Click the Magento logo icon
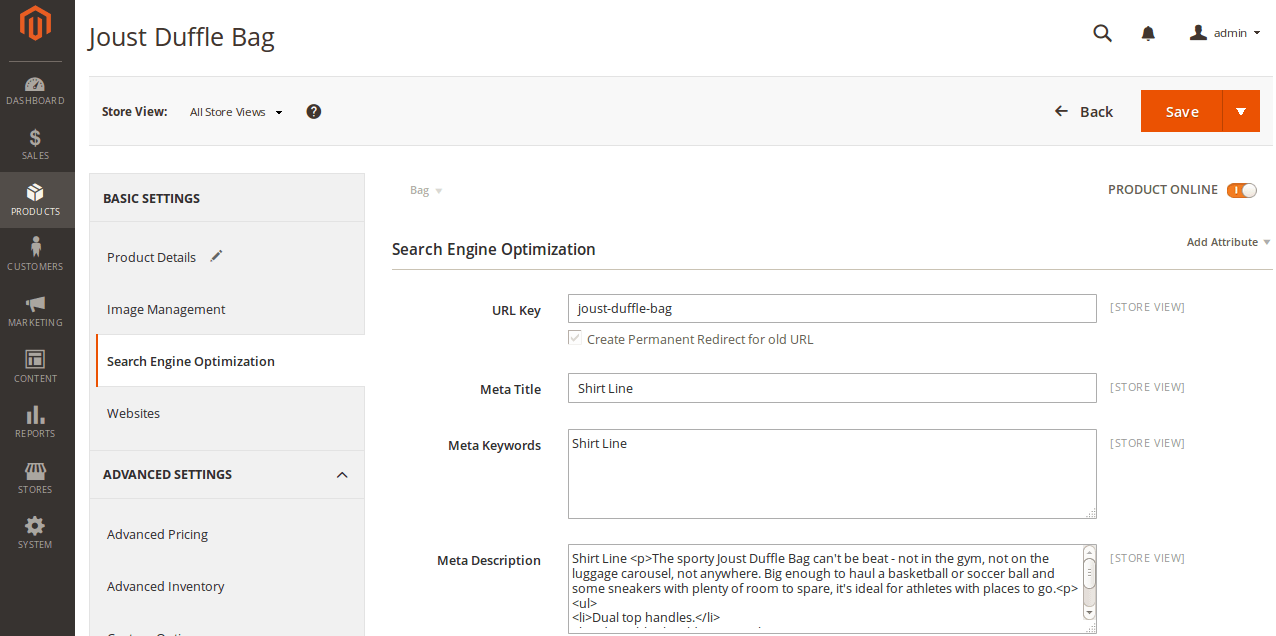 coord(36,23)
